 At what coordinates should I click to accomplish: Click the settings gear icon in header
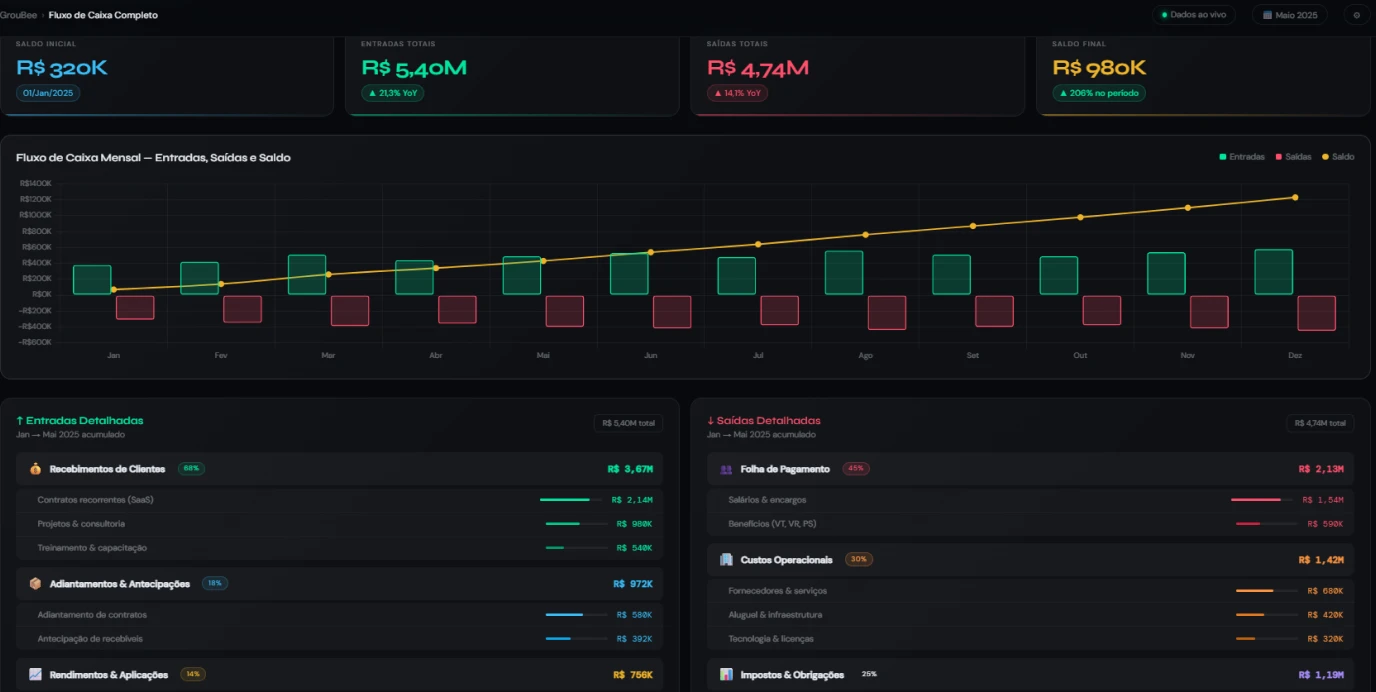tap(1357, 15)
